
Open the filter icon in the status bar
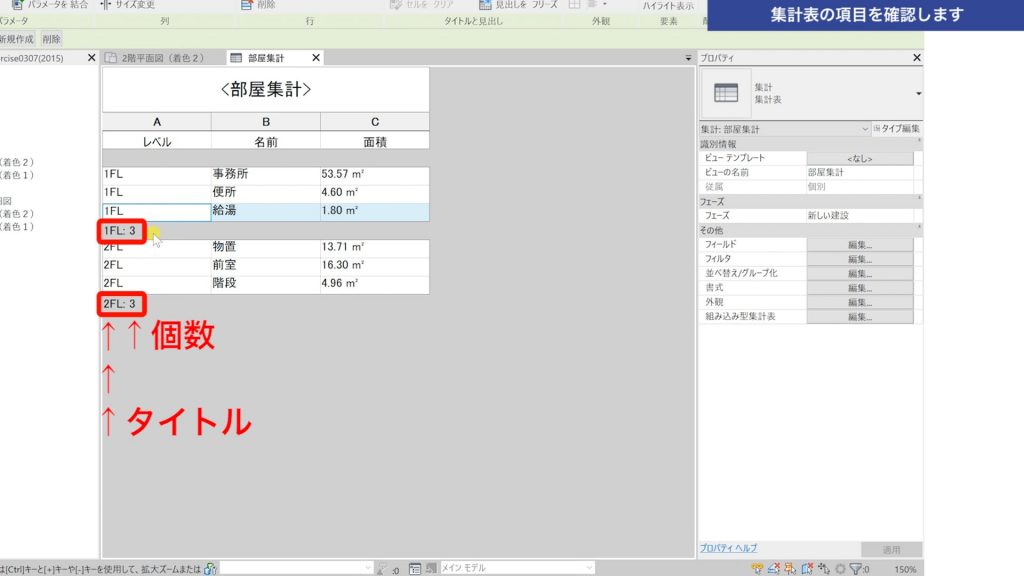tap(855, 567)
